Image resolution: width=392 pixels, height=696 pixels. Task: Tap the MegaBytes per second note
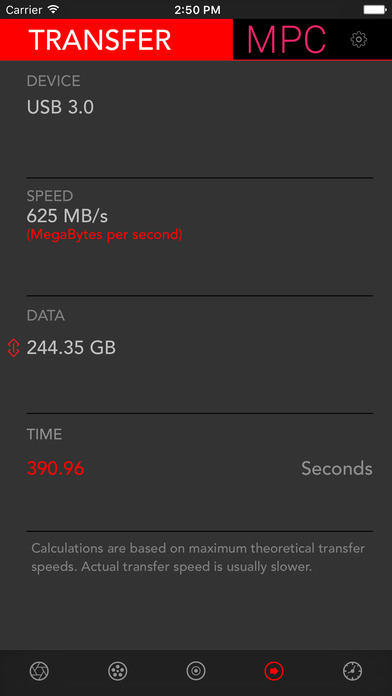(104, 235)
